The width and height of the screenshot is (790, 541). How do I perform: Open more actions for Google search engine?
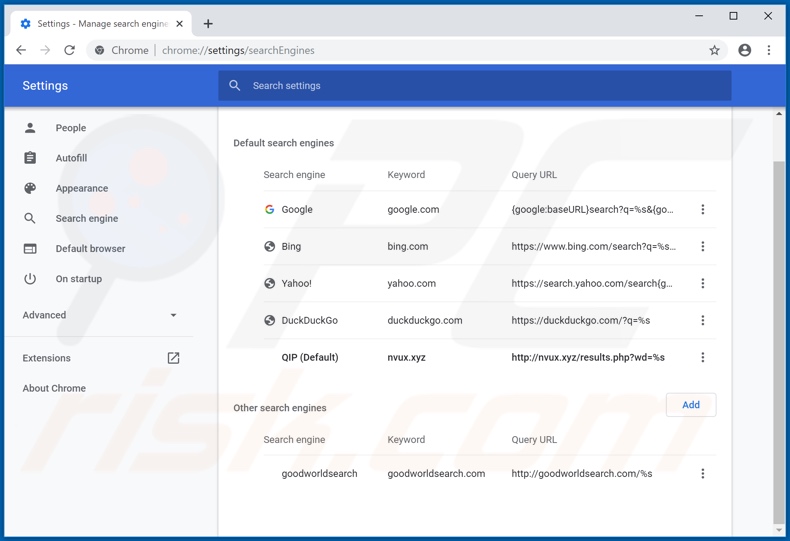pos(702,210)
